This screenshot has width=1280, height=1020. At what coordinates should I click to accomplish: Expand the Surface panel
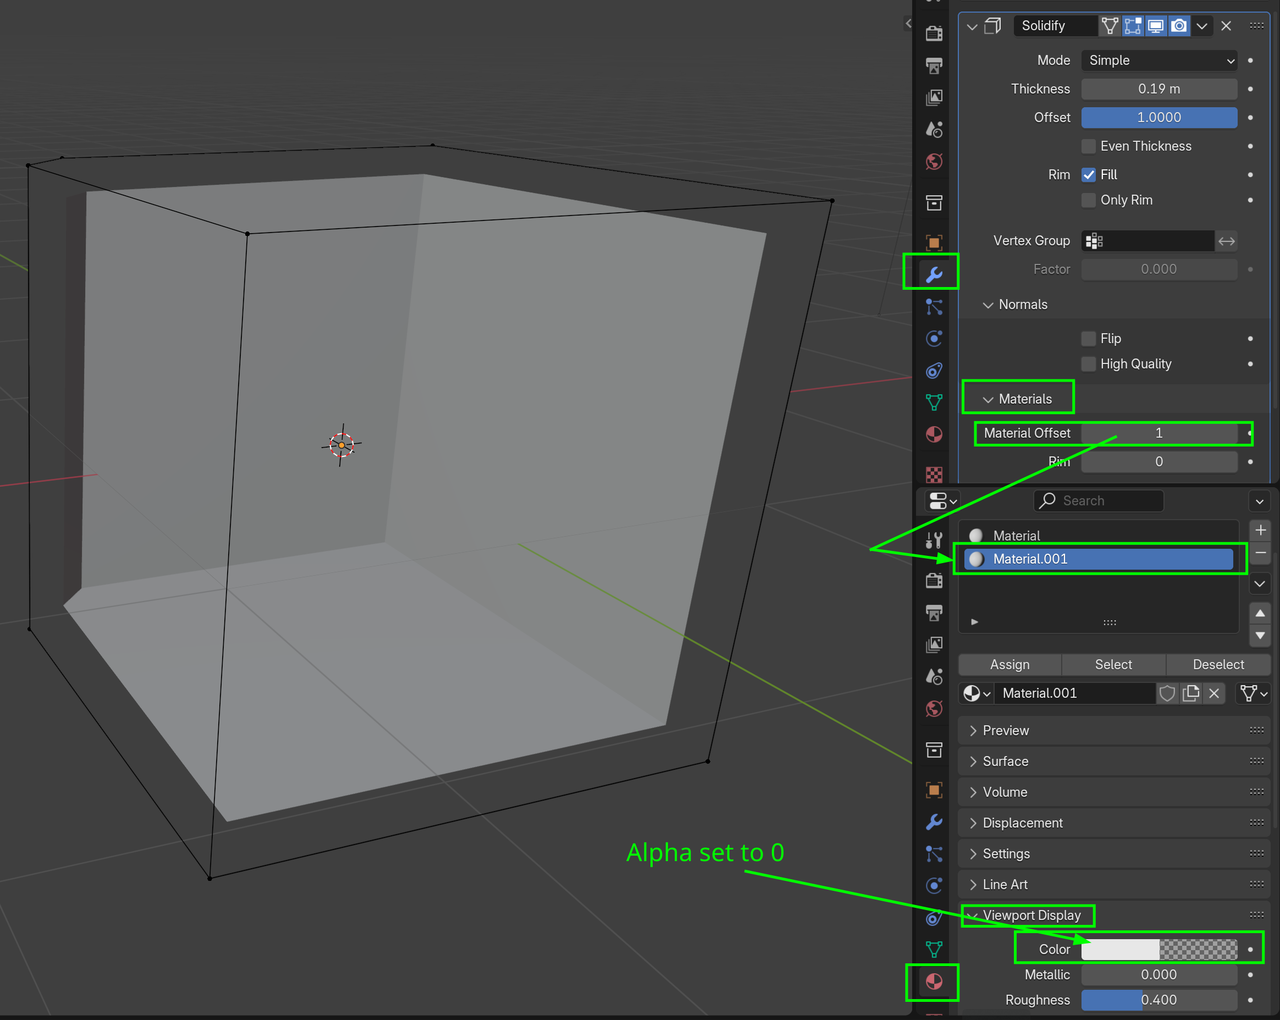1005,761
